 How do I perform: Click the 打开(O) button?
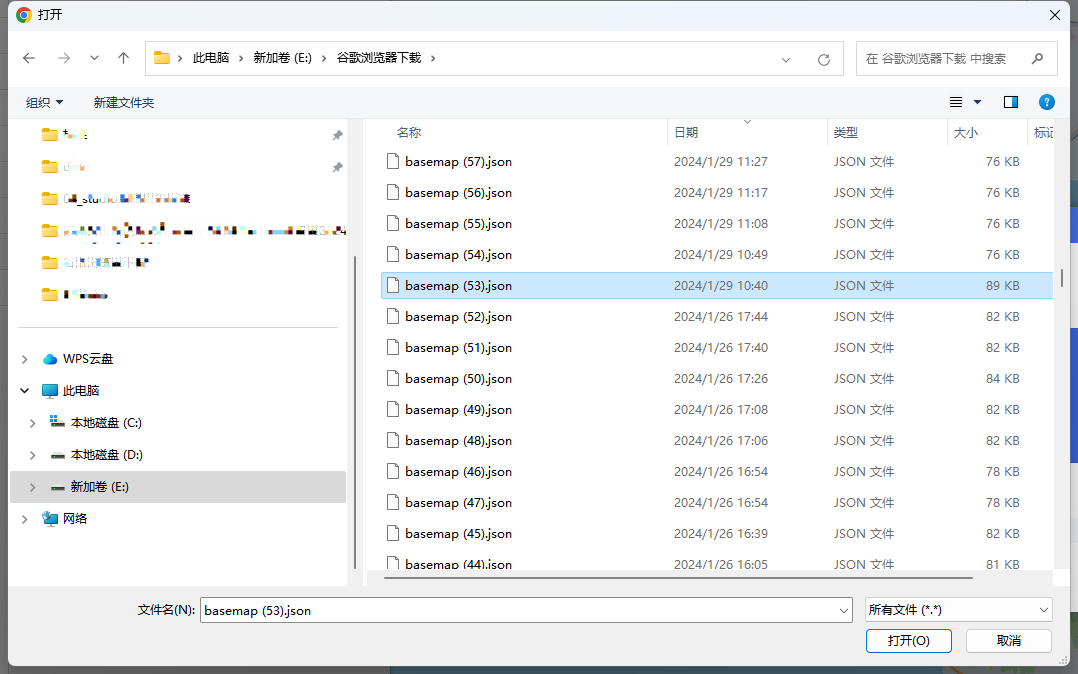[908, 640]
